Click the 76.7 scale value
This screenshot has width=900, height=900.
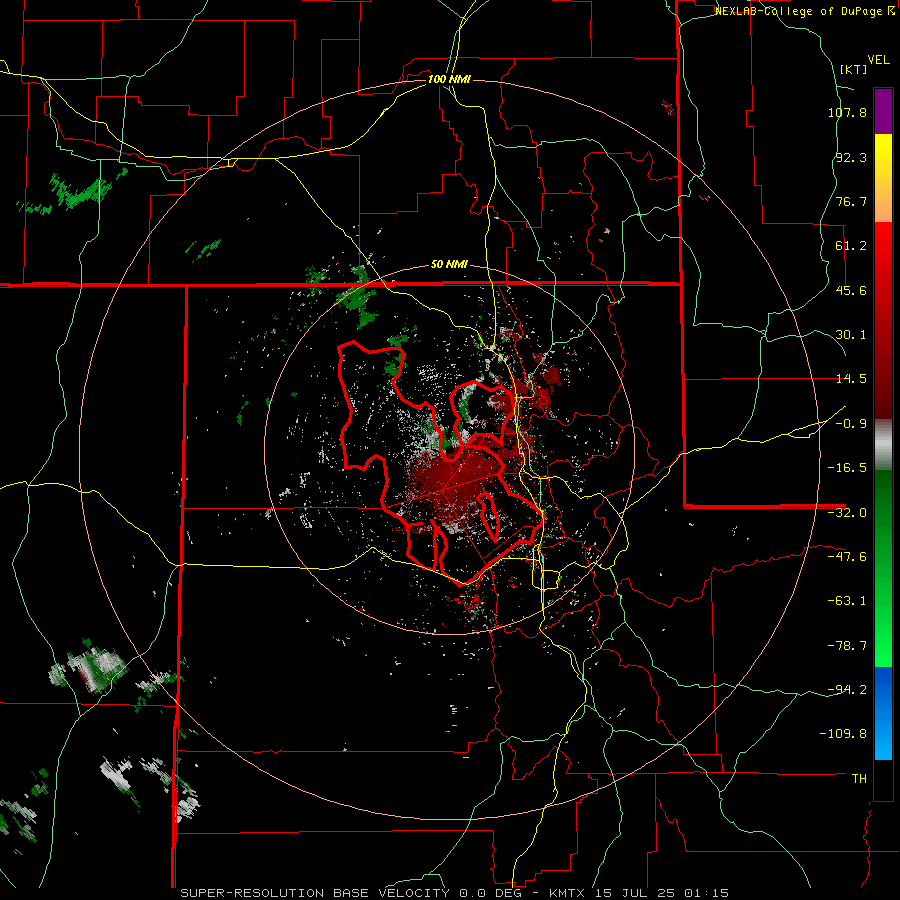[x=851, y=201]
